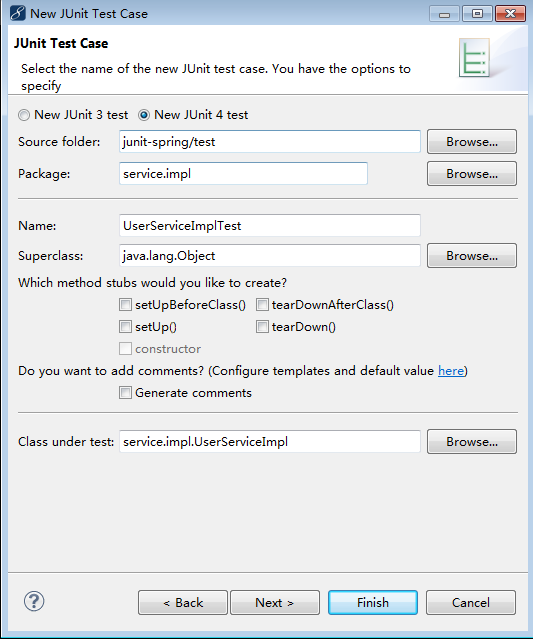Viewport: 533px width, 639px height.
Task: Click the Package input field
Action: (243, 174)
